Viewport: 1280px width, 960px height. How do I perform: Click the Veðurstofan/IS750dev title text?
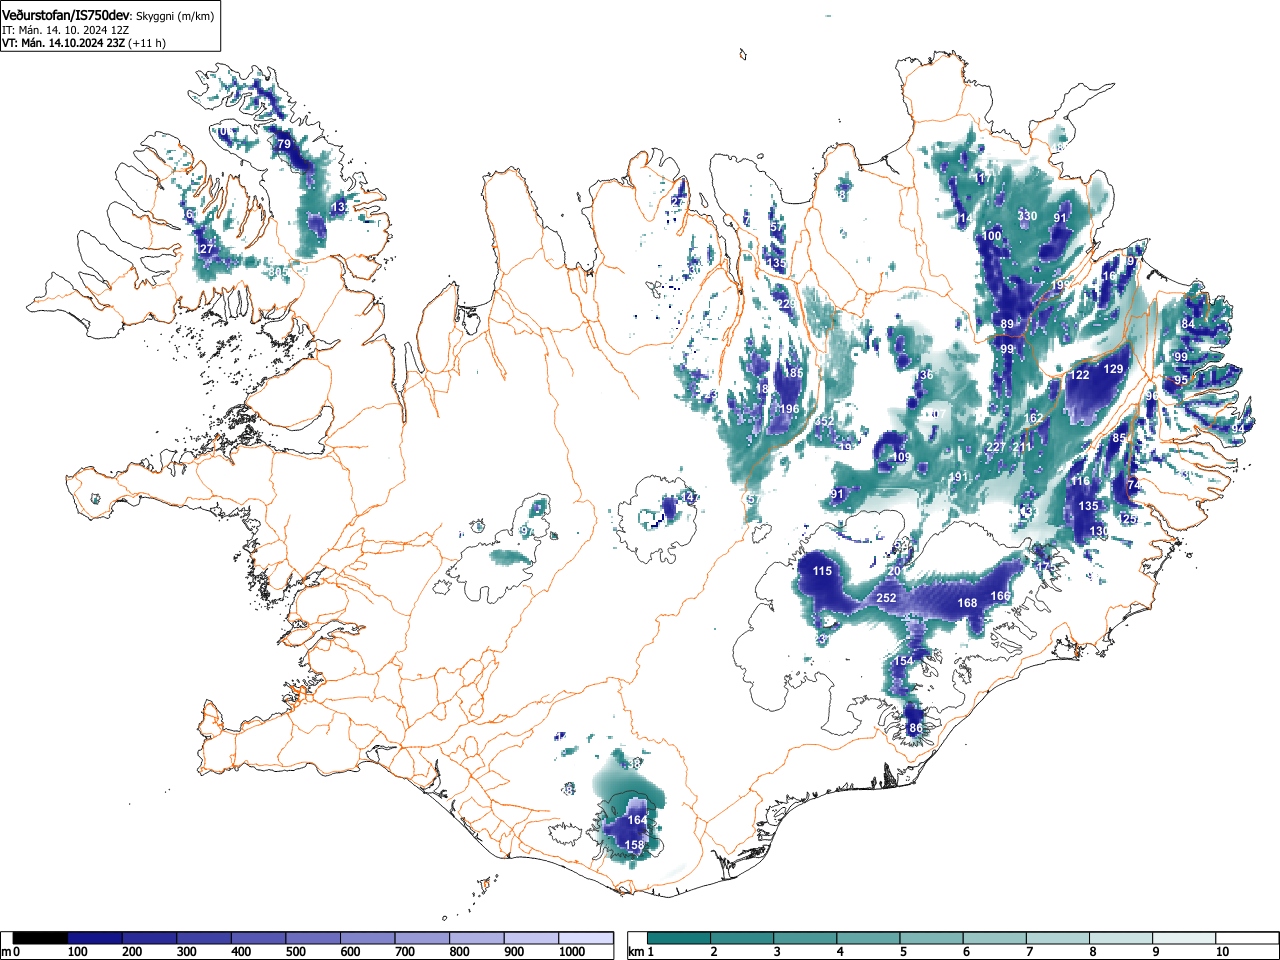coord(67,16)
